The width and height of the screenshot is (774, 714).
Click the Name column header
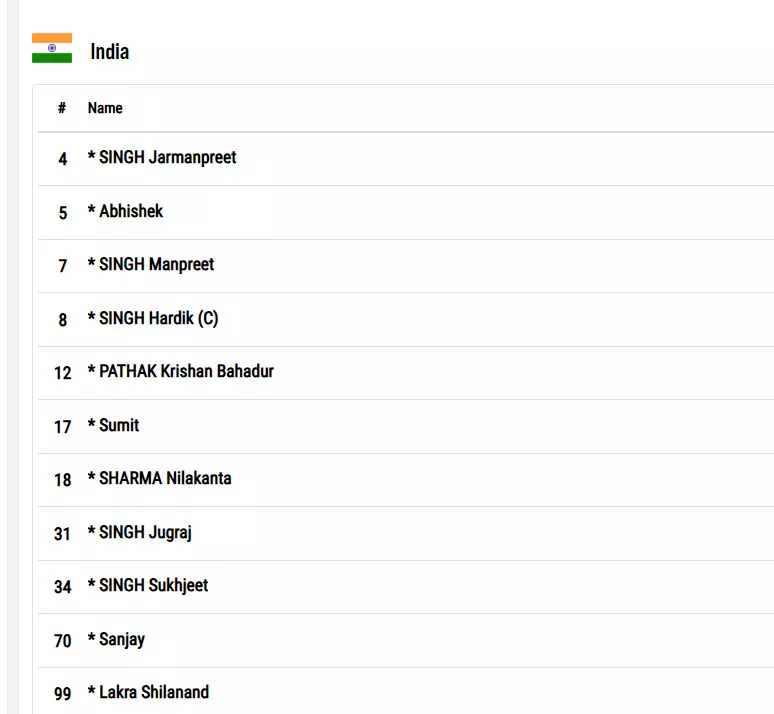[x=105, y=108]
